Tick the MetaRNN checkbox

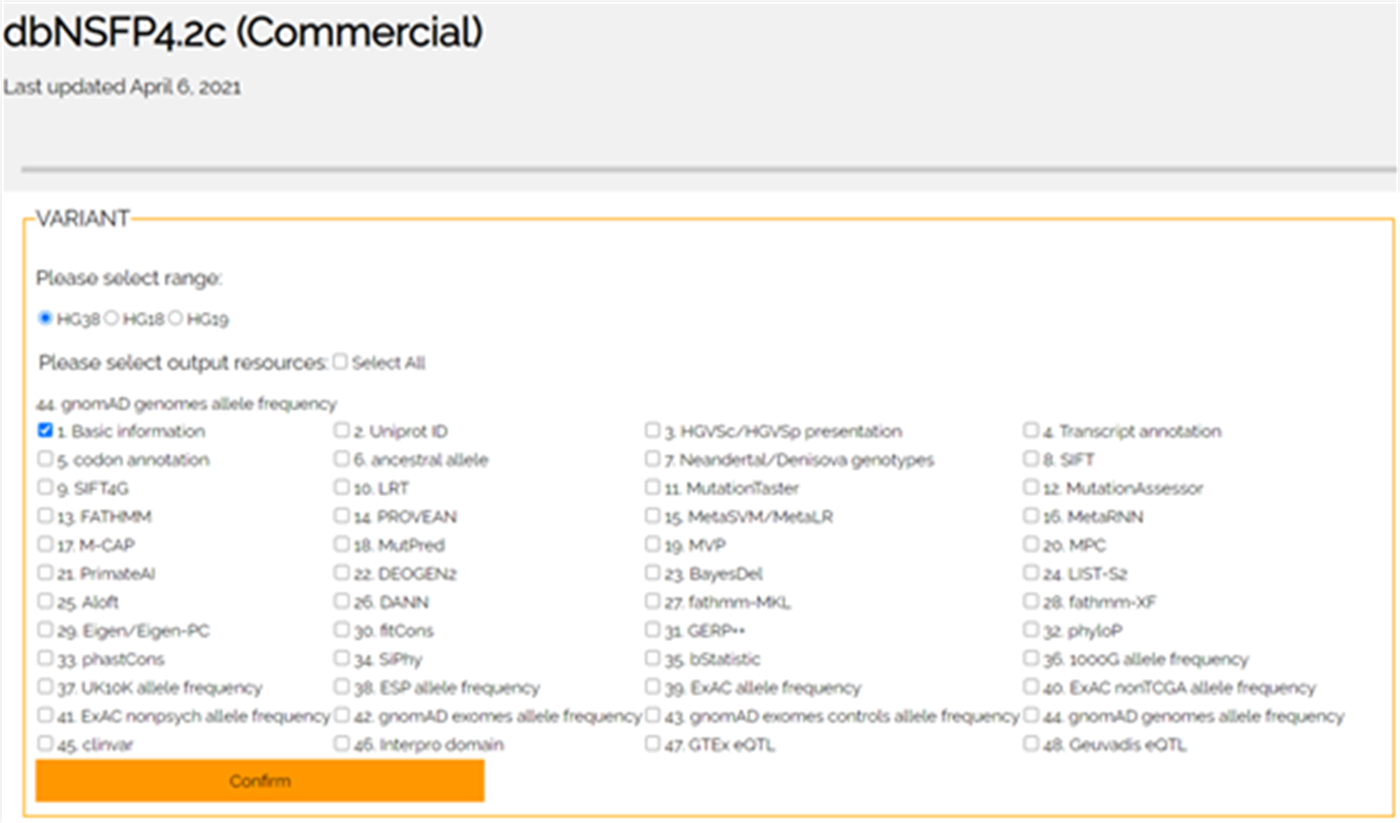pyautogui.click(x=1031, y=516)
